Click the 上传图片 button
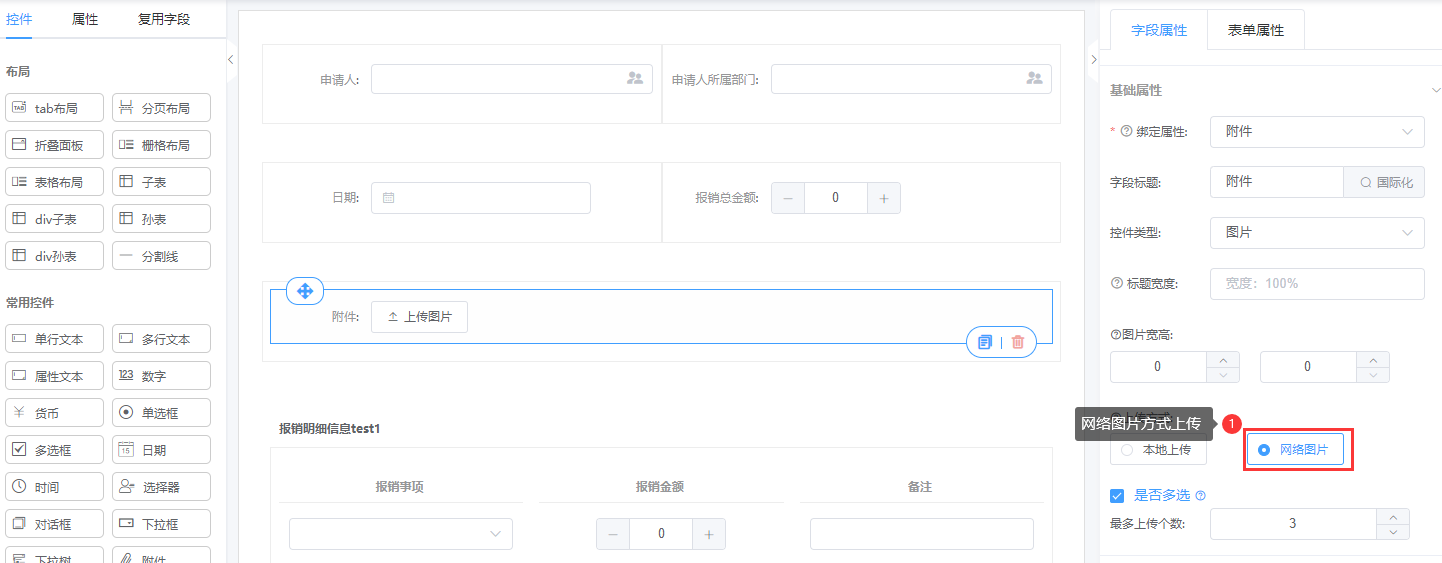This screenshot has height=563, width=1442. 419,316
